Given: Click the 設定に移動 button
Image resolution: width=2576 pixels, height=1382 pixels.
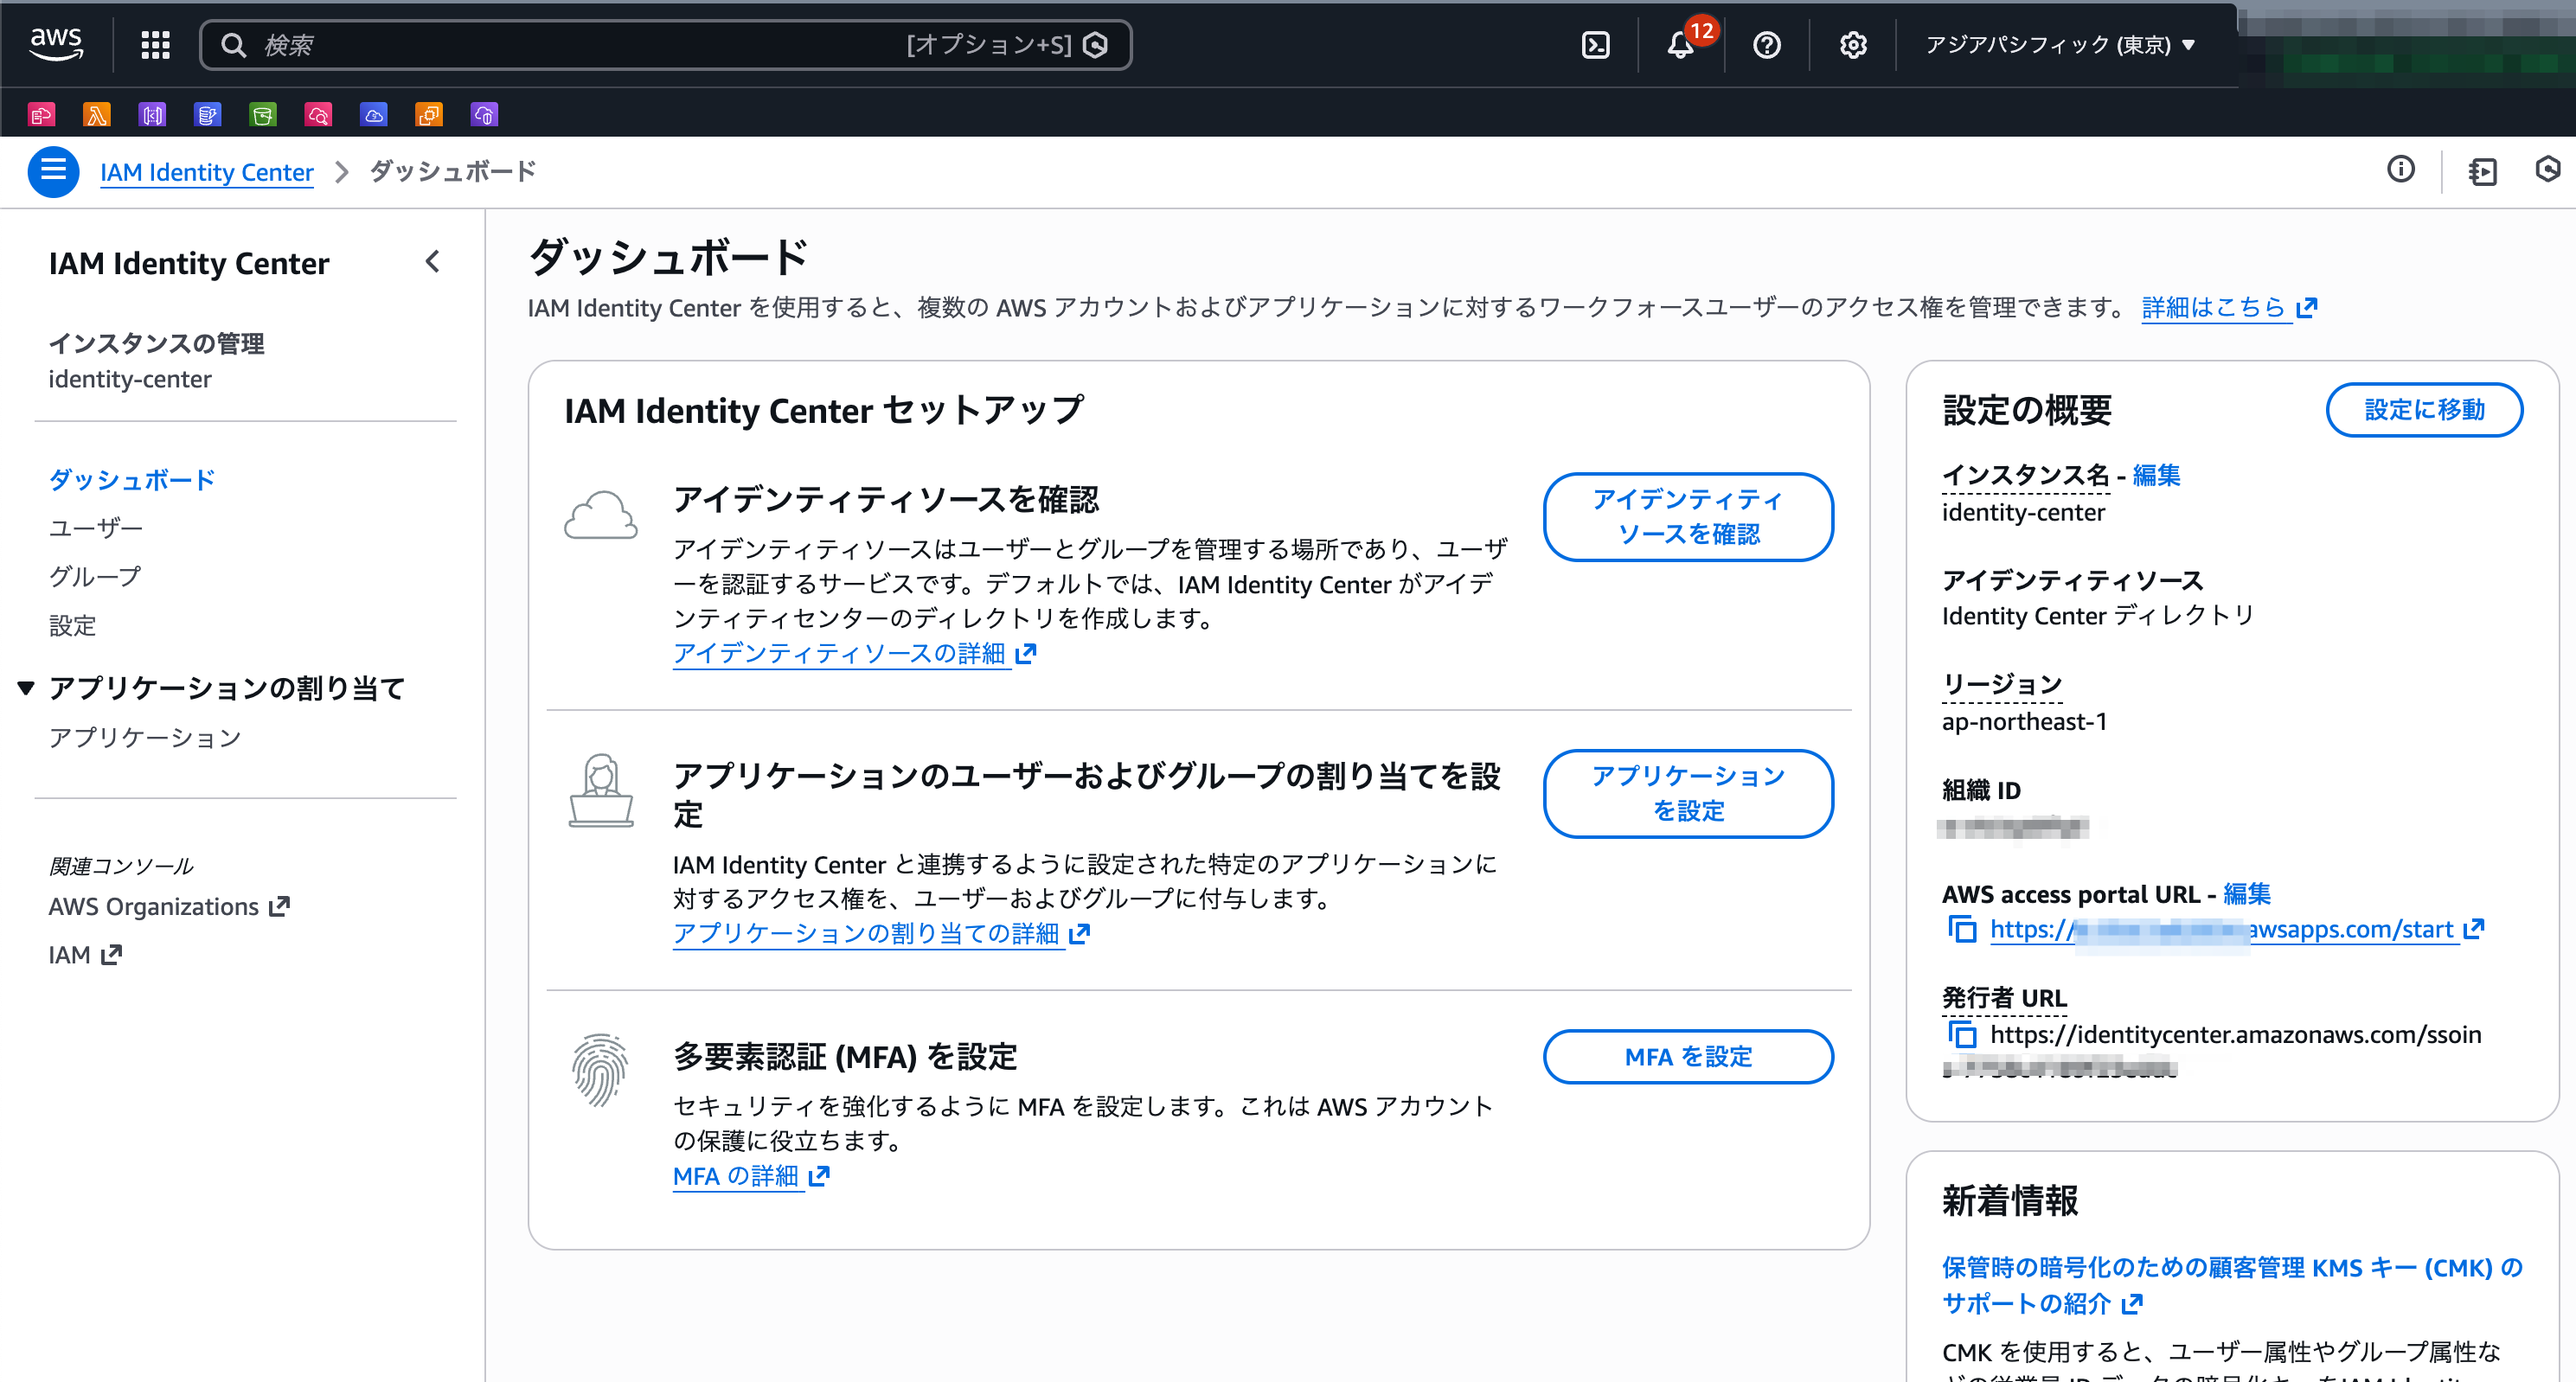Looking at the screenshot, I should point(2424,409).
